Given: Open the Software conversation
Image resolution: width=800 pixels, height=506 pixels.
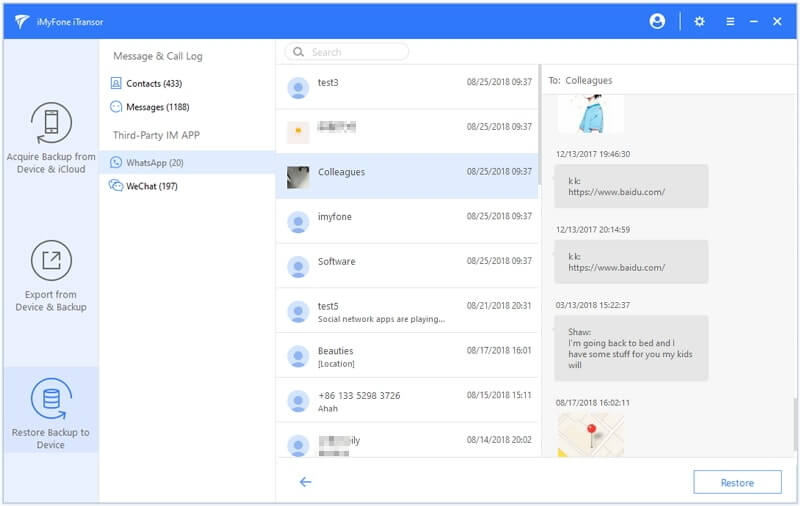Looking at the screenshot, I should tap(407, 266).
